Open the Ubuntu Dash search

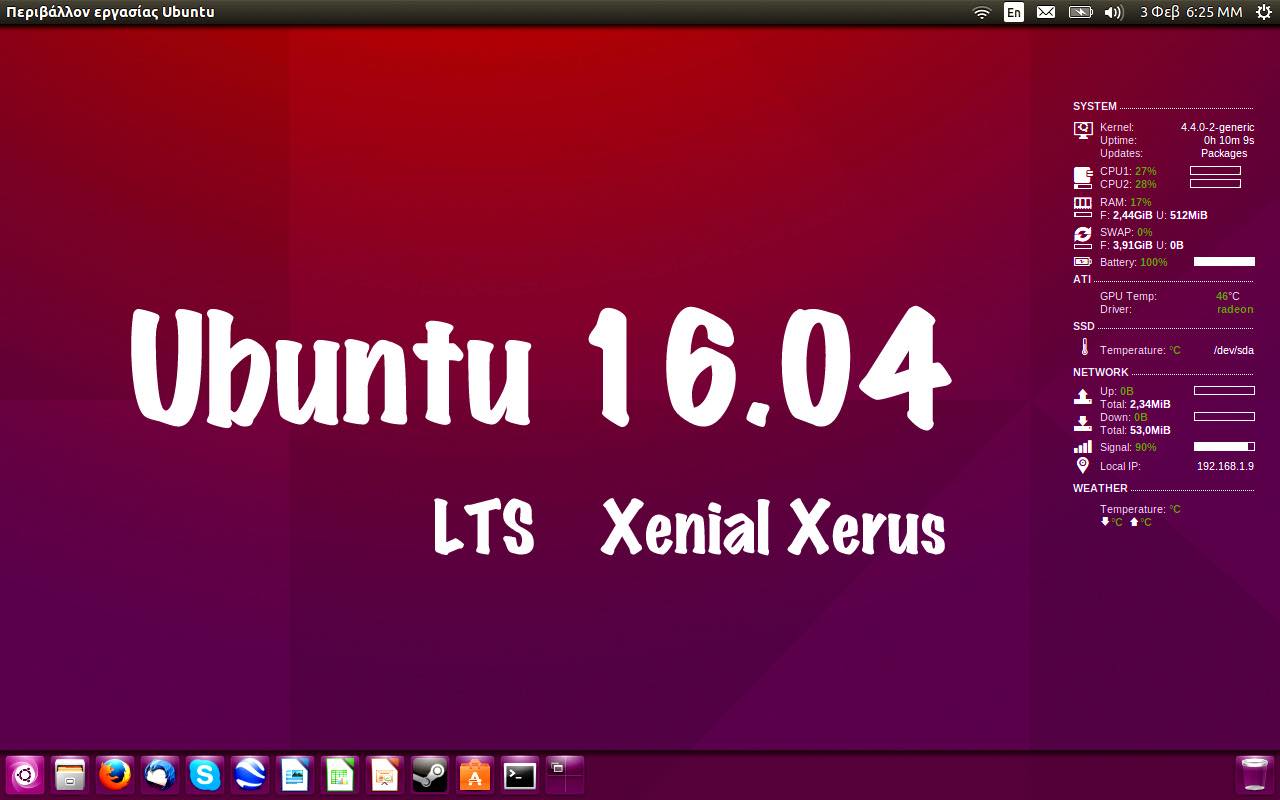tap(24, 773)
